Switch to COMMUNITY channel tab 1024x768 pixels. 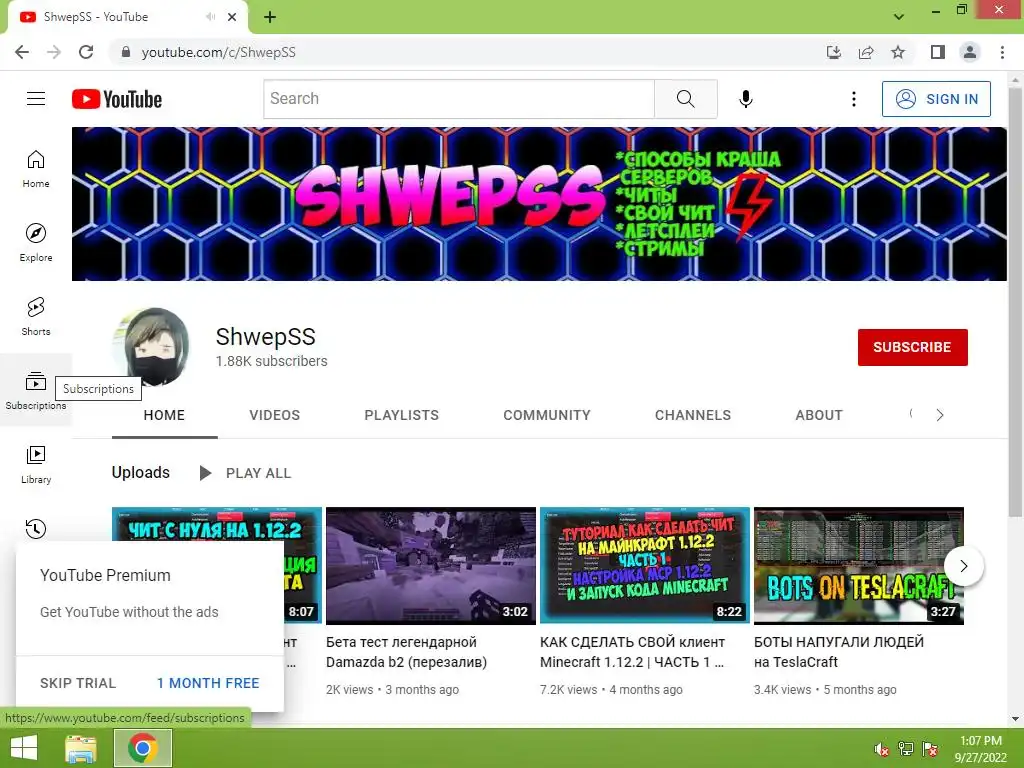click(547, 415)
